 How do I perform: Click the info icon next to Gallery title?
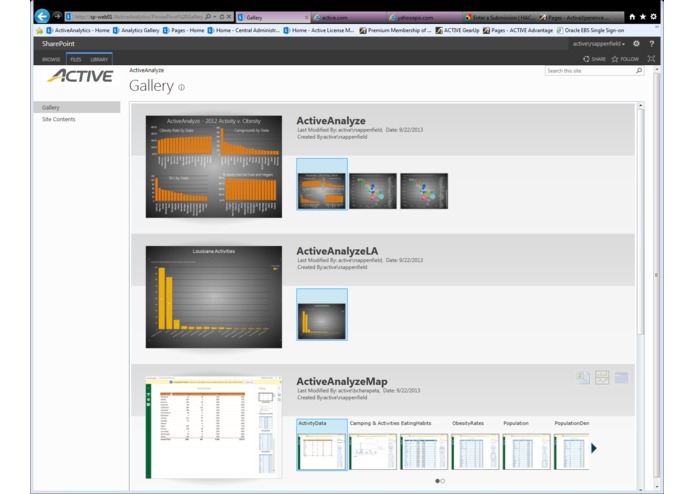[181, 87]
